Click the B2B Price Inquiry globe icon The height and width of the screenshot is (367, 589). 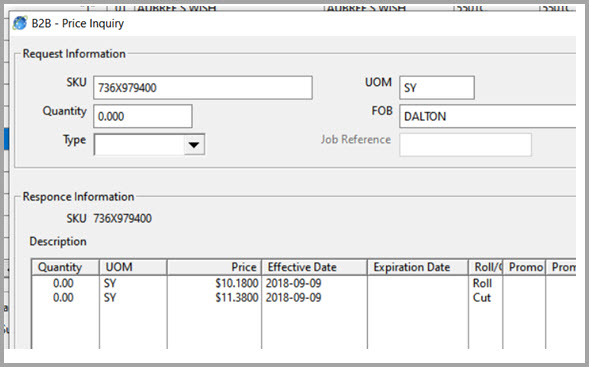point(20,23)
